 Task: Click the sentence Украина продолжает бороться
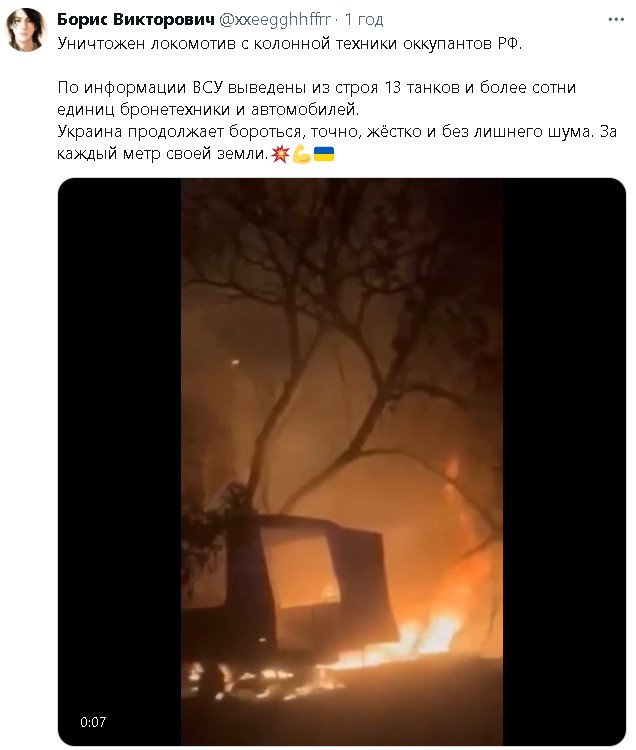pos(337,142)
